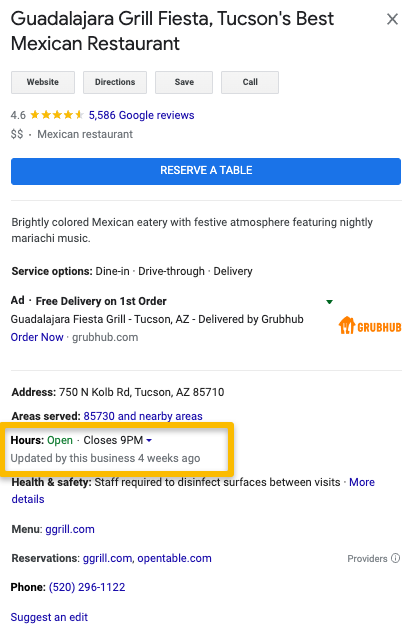Screen dimensions: 410x635
Task: Expand the hours dropdown arrow
Action: 149,440
